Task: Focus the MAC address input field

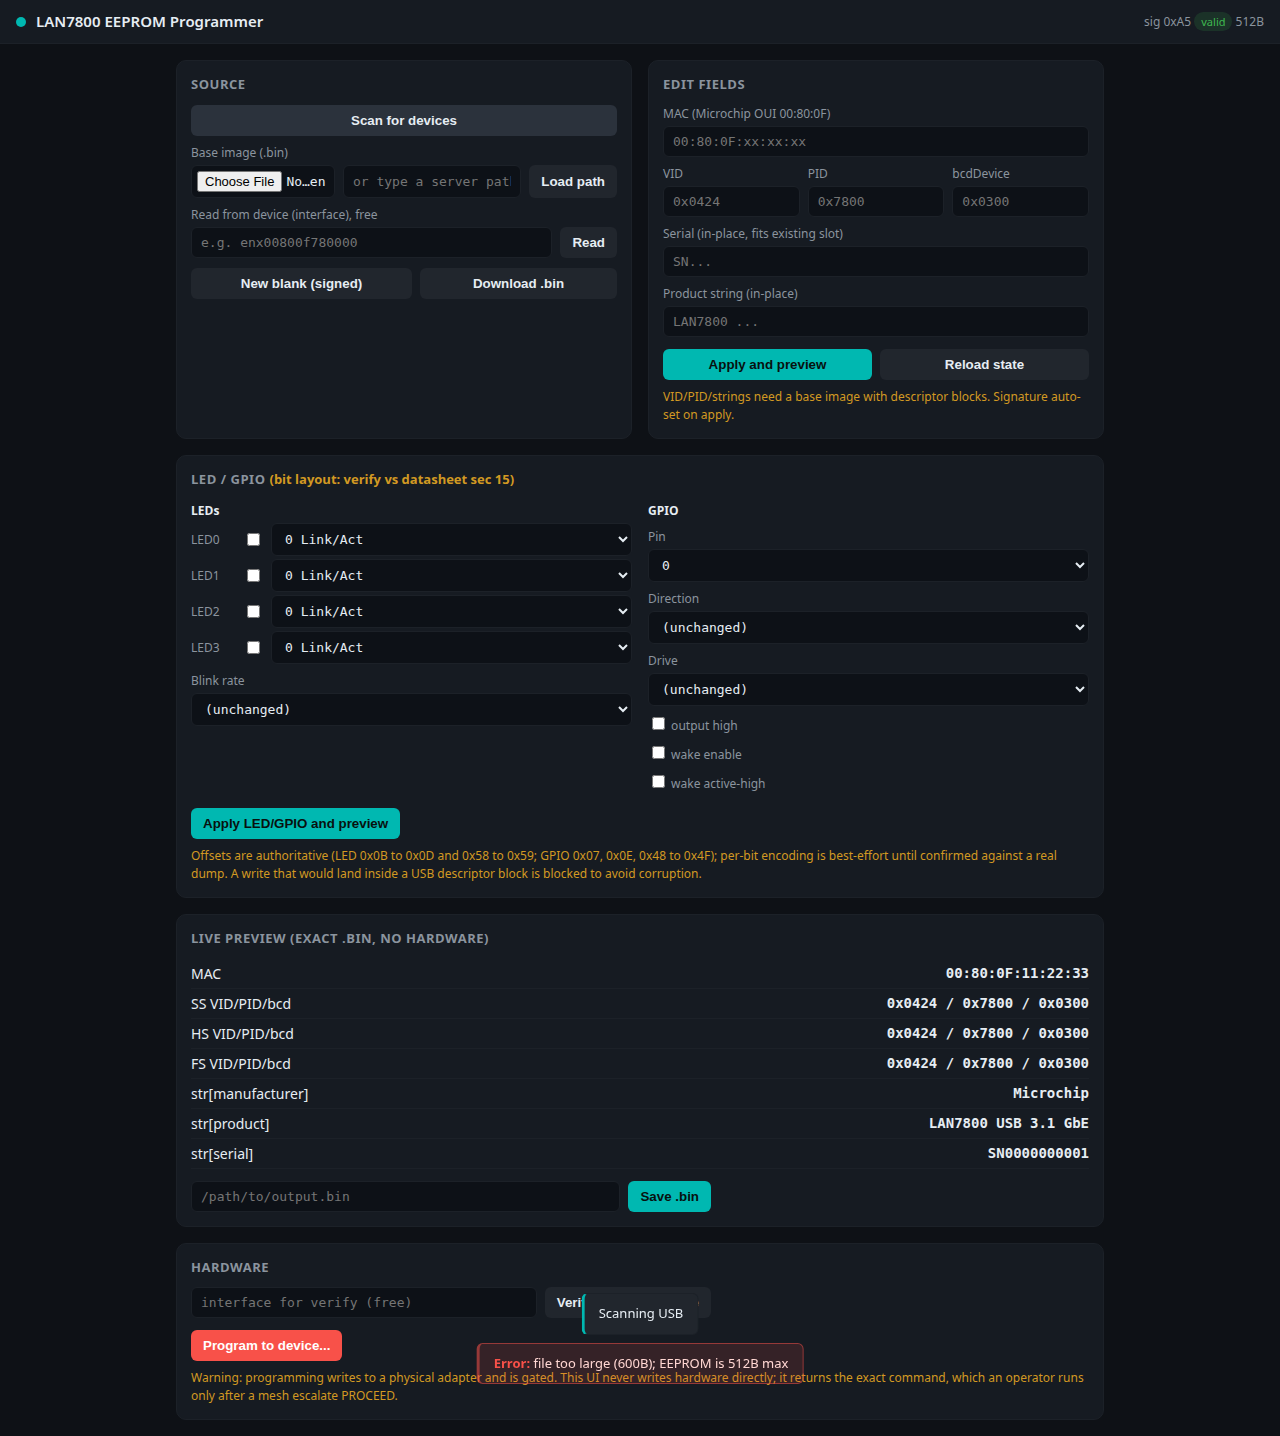Action: coord(875,142)
